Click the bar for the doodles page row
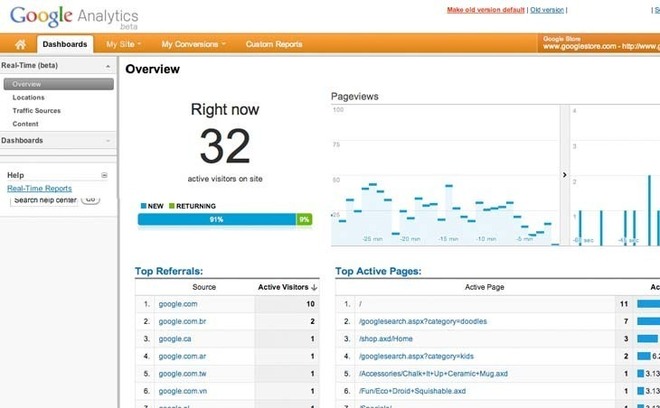 pyautogui.click(x=648, y=321)
